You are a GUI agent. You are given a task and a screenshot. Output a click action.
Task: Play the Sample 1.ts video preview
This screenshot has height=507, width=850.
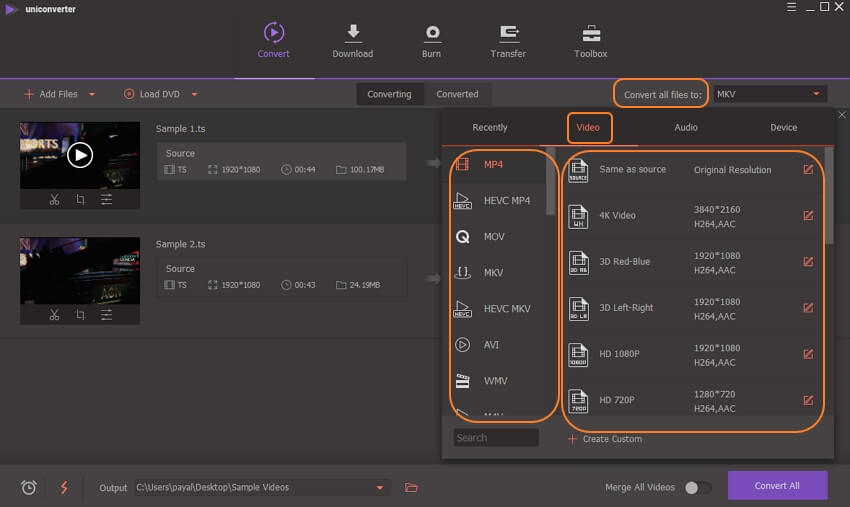(x=80, y=155)
